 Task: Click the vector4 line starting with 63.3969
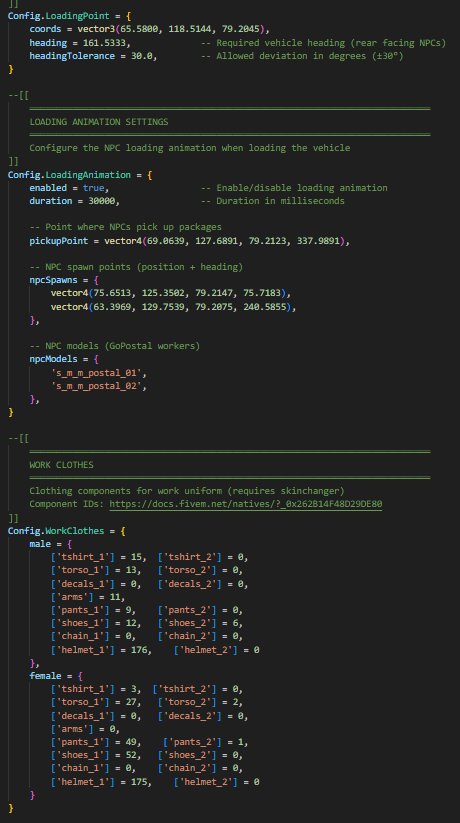pyautogui.click(x=174, y=307)
